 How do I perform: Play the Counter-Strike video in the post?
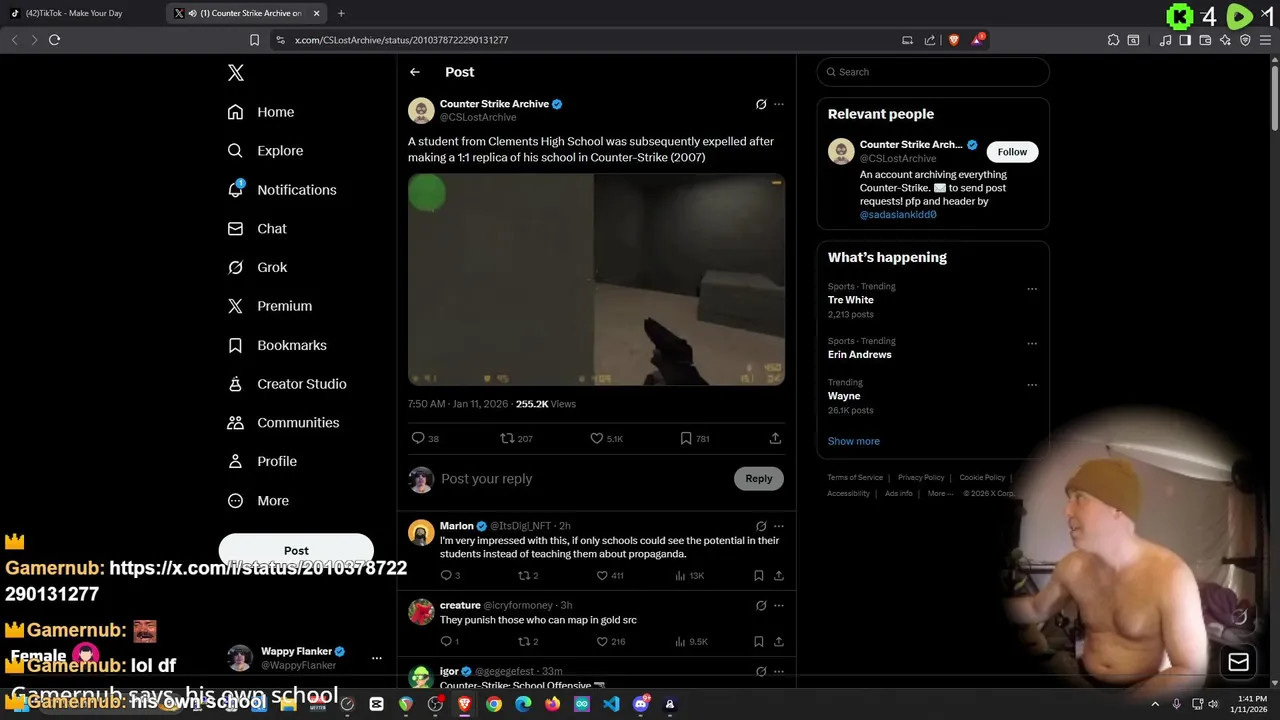coord(596,280)
